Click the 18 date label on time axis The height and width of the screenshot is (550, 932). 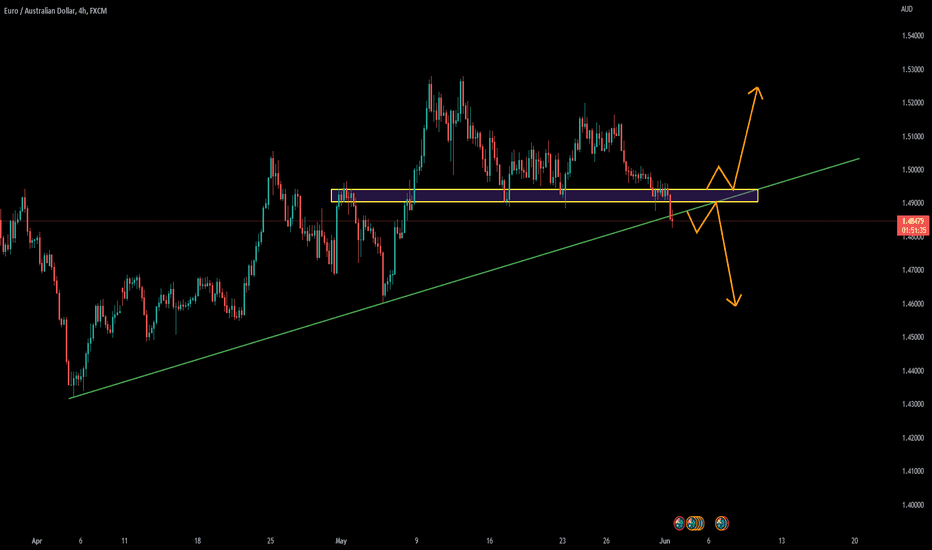[197, 541]
